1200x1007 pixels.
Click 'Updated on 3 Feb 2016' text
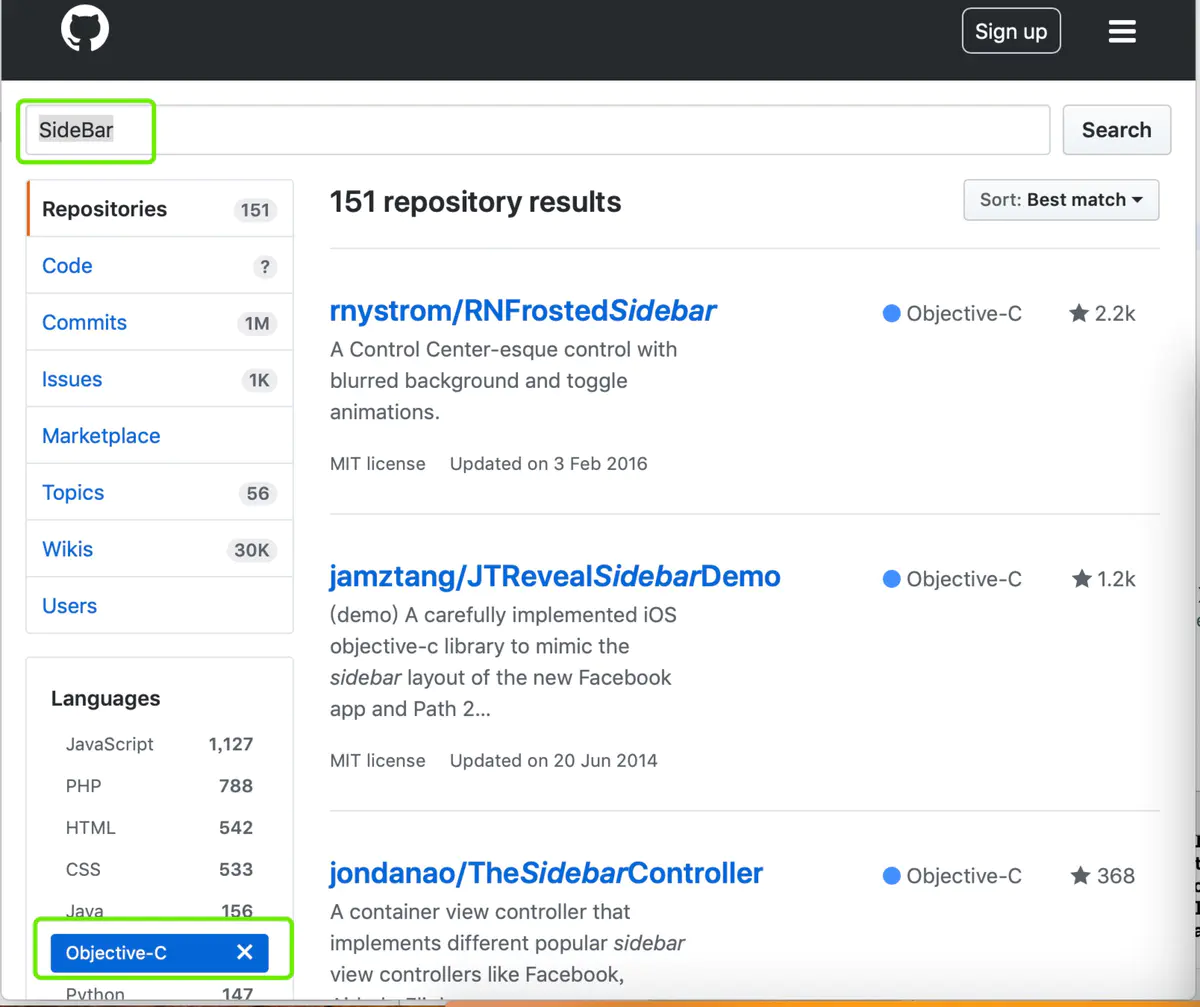(549, 464)
